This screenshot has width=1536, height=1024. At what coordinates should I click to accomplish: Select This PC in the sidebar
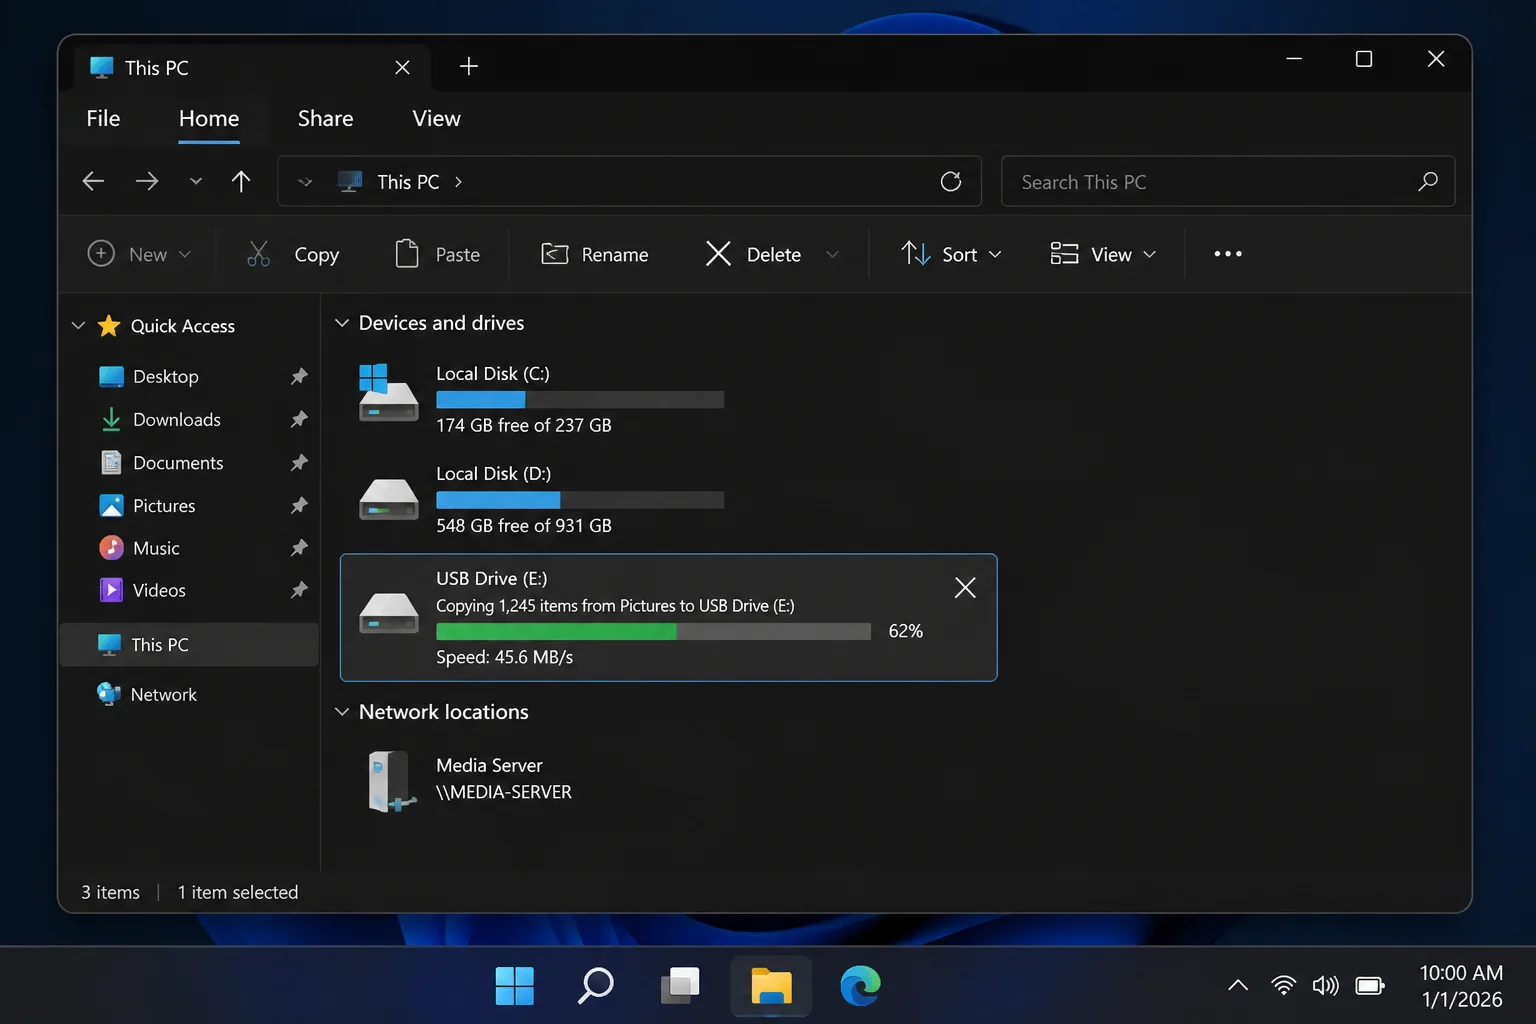point(190,645)
